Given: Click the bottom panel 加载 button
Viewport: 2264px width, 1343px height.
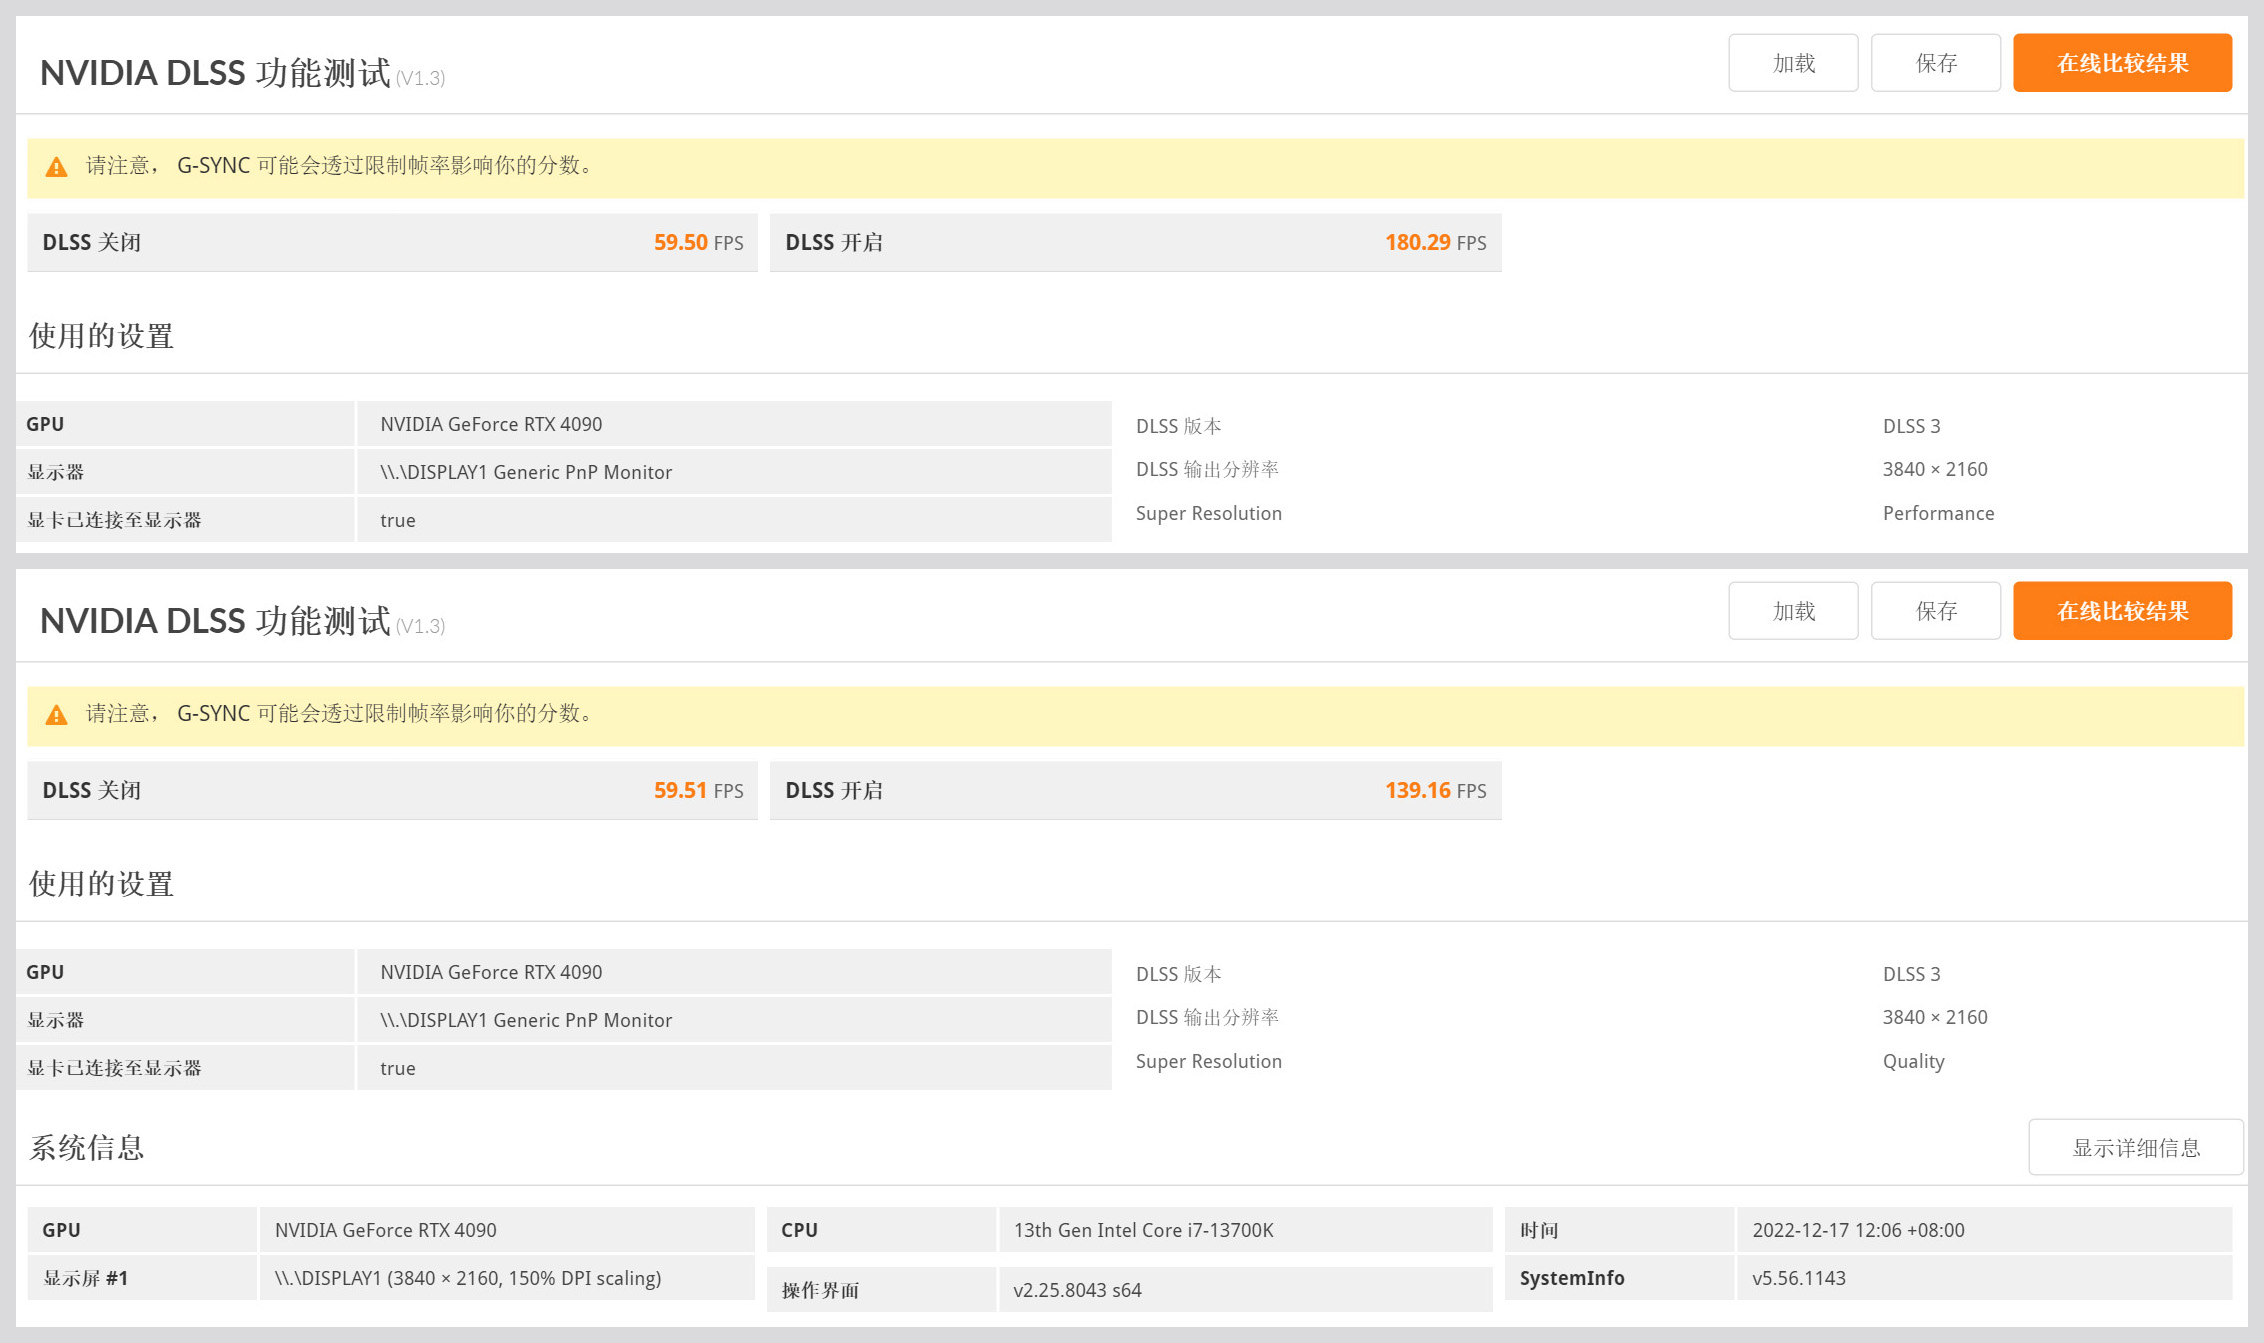Looking at the screenshot, I should (1793, 611).
